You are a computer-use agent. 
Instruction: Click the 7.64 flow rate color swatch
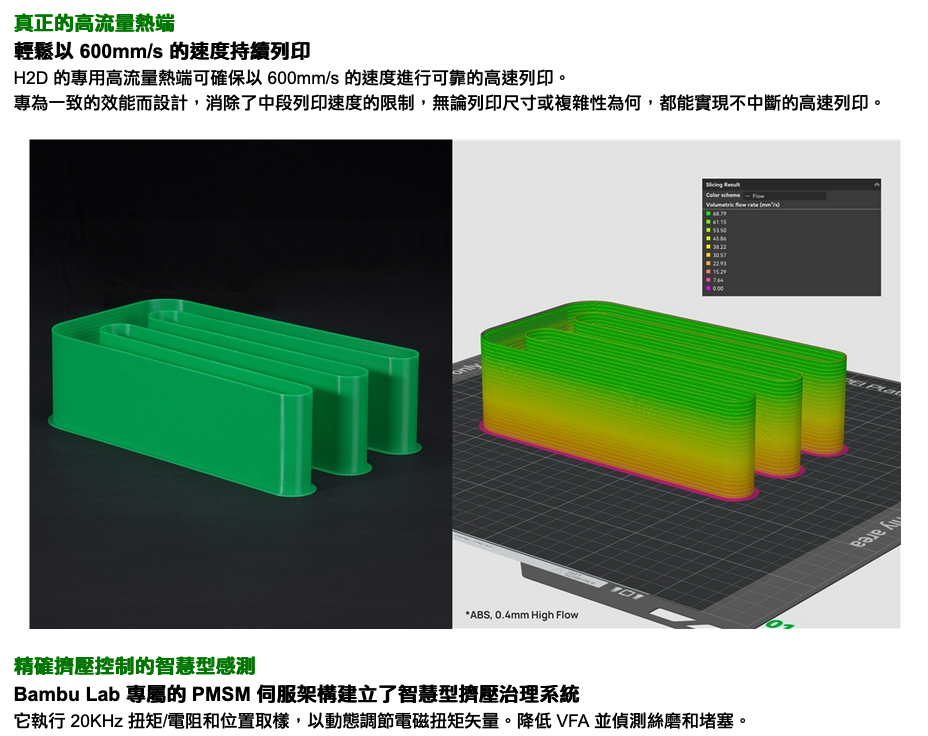[x=708, y=280]
